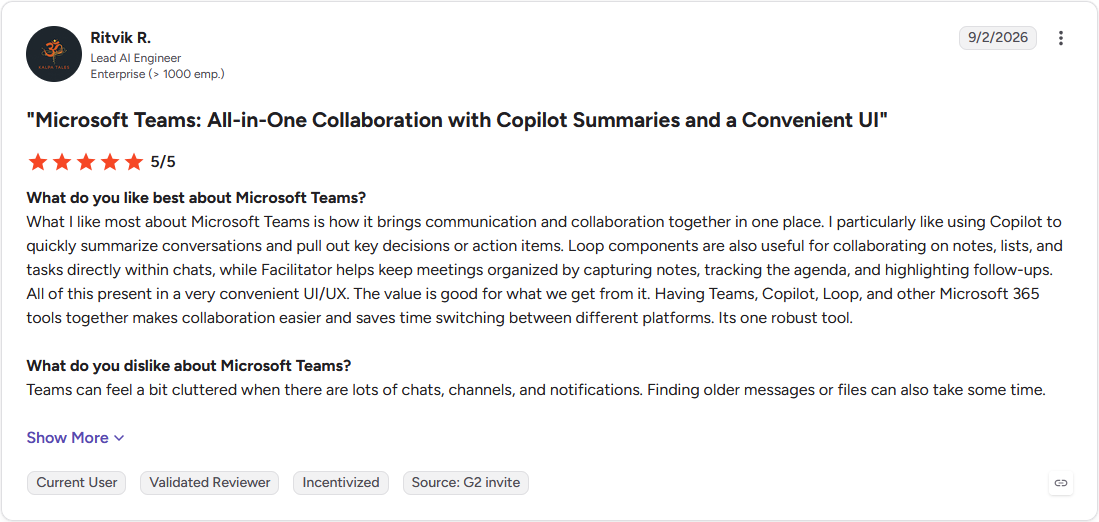The image size is (1099, 522).
Task: Select the Incentivized tag
Action: [x=341, y=483]
